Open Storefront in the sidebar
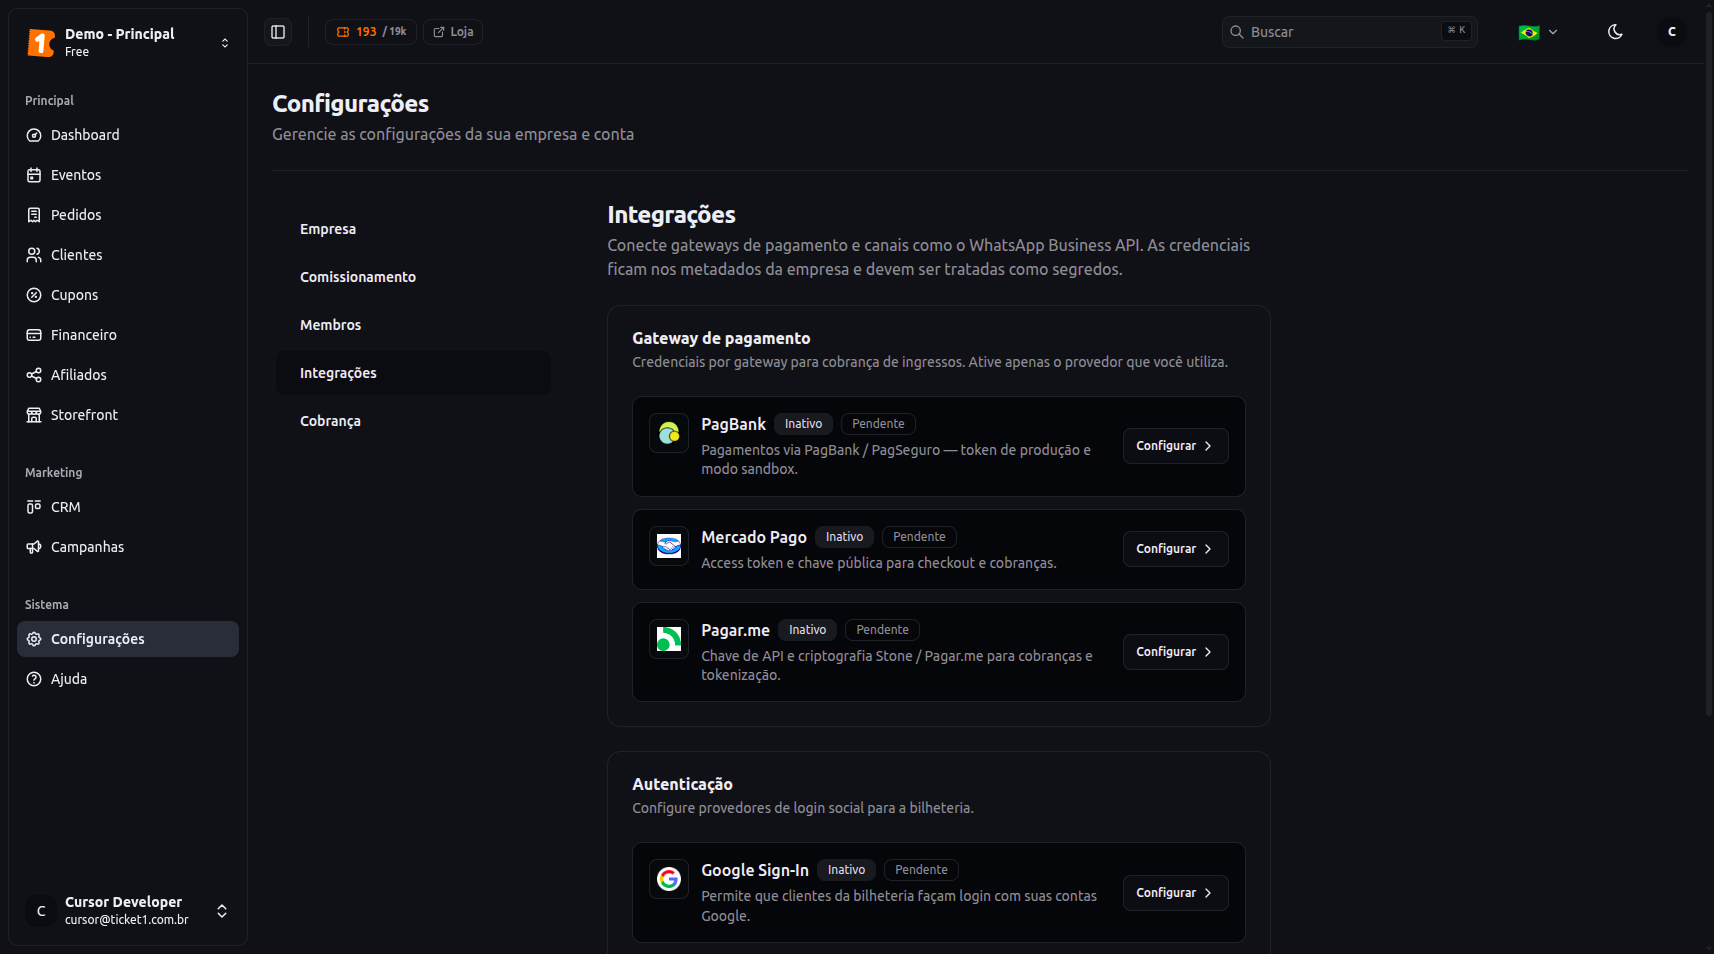This screenshot has height=954, width=1714. click(128, 415)
